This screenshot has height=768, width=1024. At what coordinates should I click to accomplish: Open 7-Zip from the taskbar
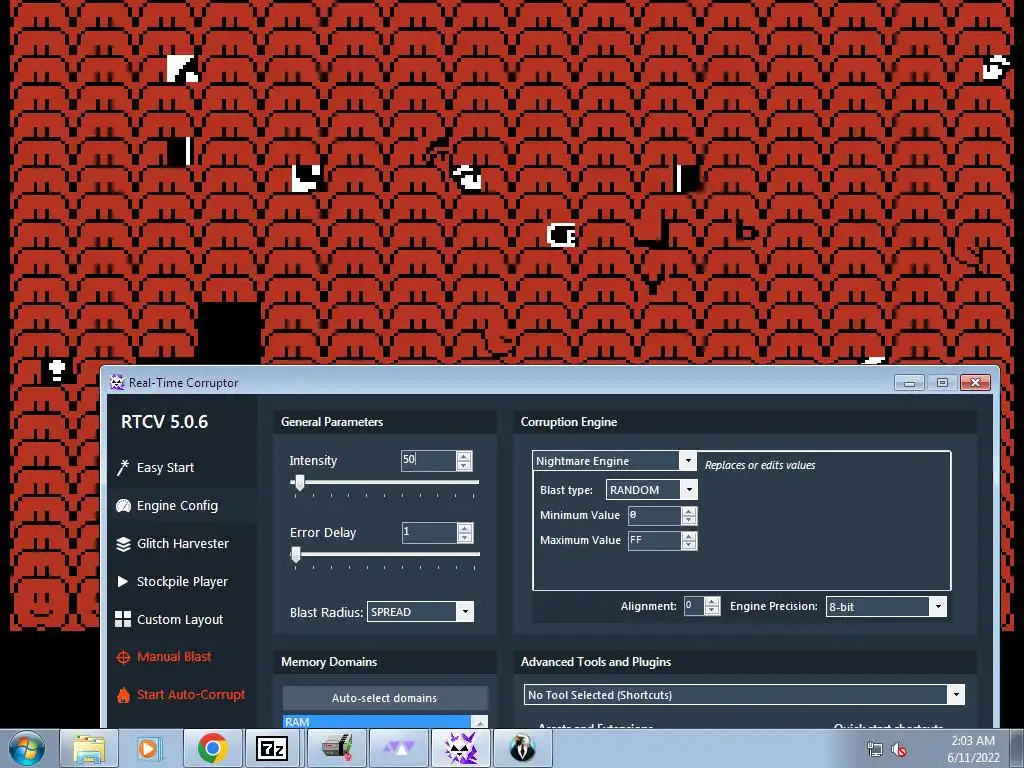[x=272, y=748]
